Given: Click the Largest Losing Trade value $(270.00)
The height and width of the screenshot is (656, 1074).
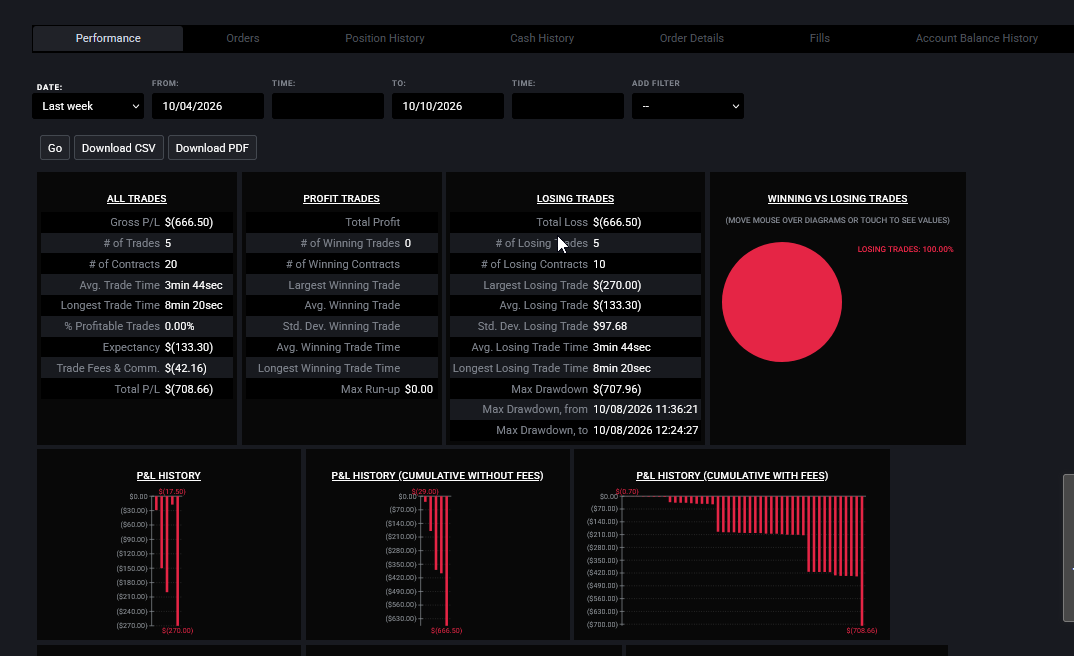Looking at the screenshot, I should pyautogui.click(x=617, y=285).
